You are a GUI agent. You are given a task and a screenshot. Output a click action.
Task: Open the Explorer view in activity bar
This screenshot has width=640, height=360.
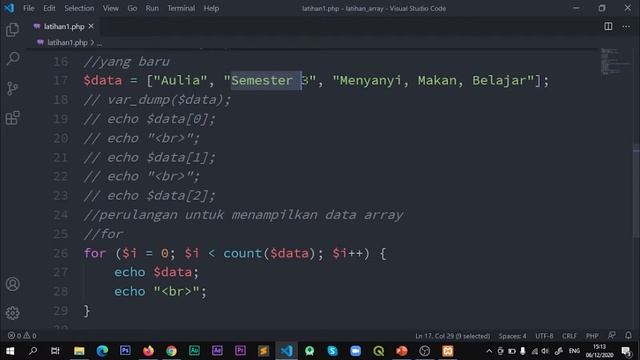pyautogui.click(x=13, y=29)
